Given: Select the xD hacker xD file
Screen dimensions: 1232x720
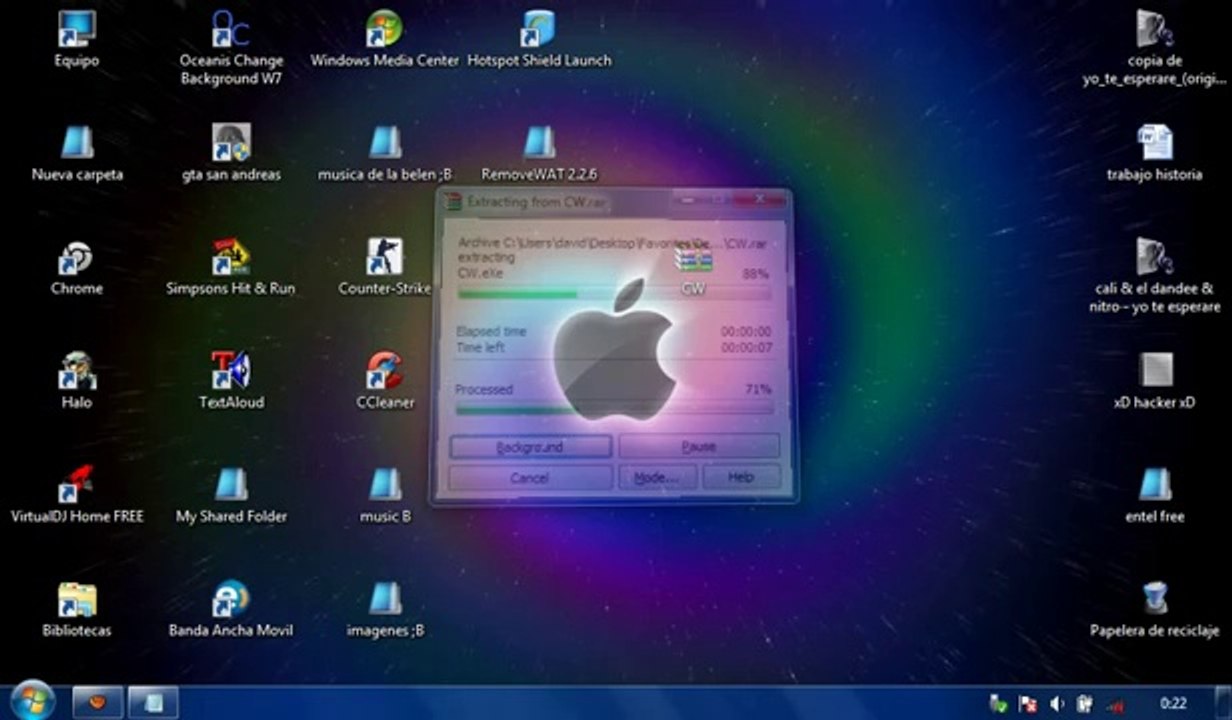Looking at the screenshot, I should coord(1155,382).
